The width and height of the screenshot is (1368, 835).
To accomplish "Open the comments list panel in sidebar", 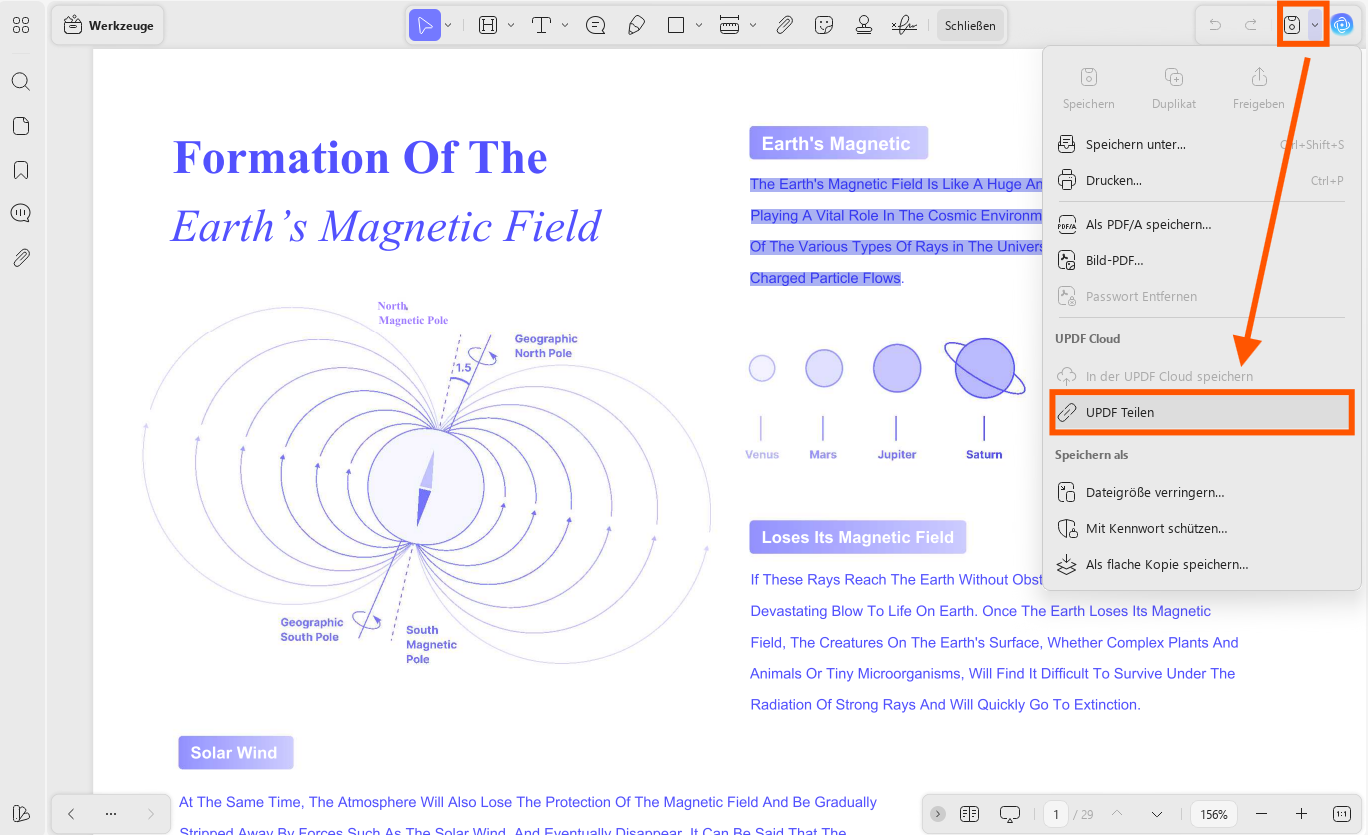I will coord(21,214).
